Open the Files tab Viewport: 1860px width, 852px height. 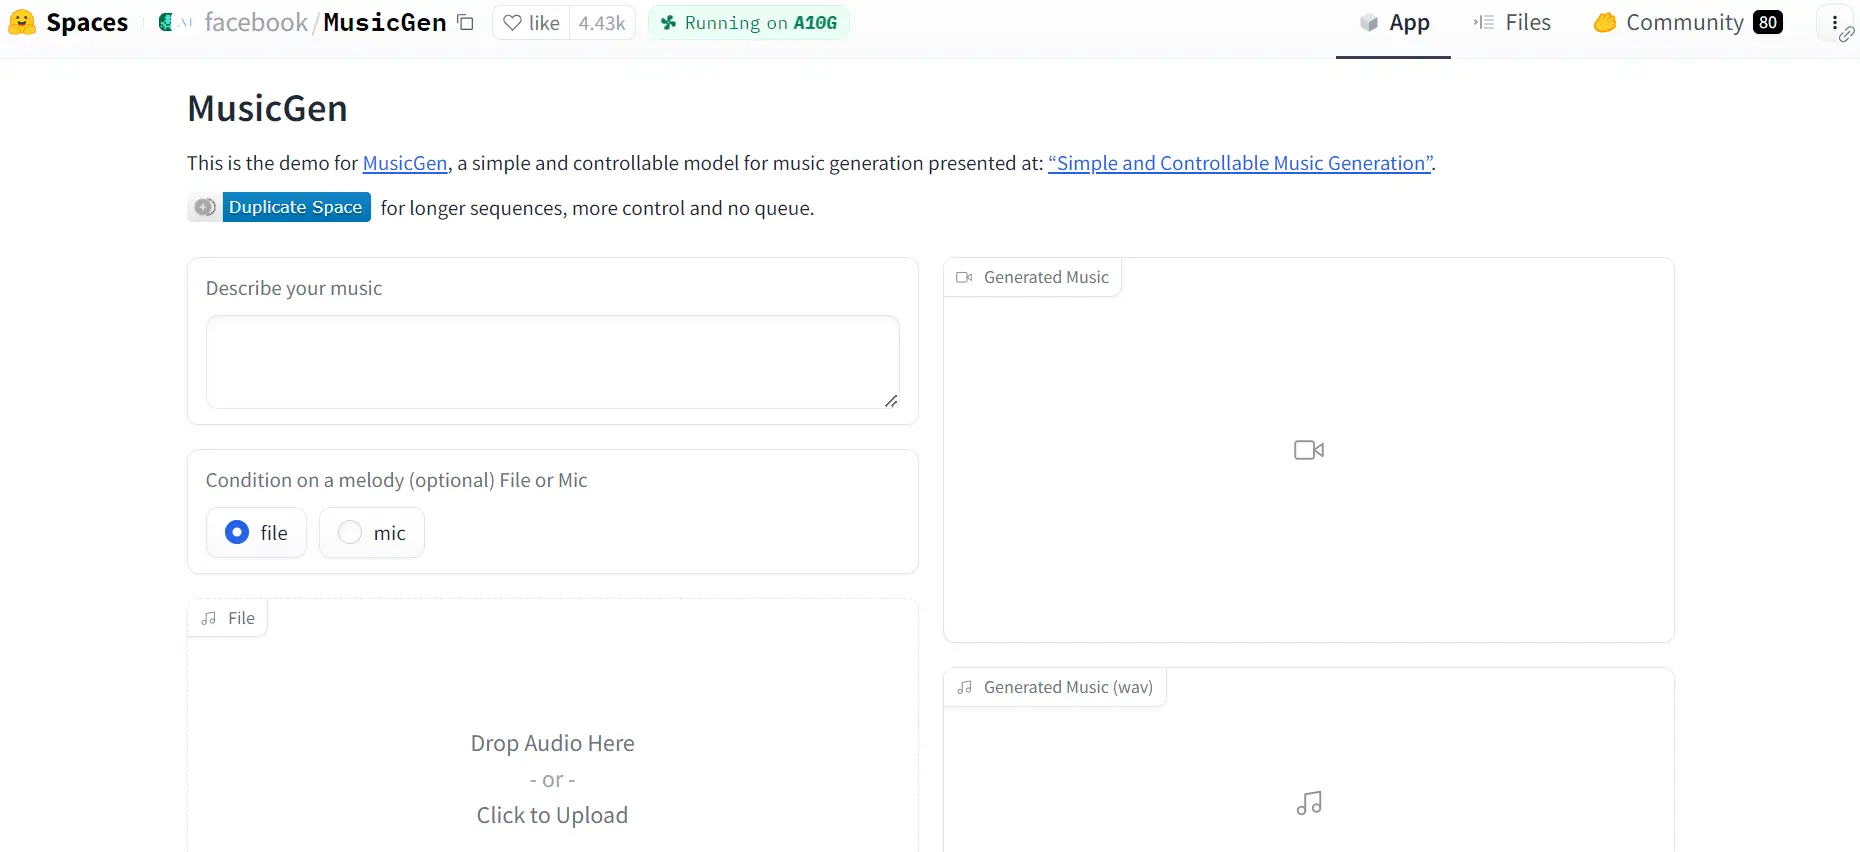coord(1512,23)
